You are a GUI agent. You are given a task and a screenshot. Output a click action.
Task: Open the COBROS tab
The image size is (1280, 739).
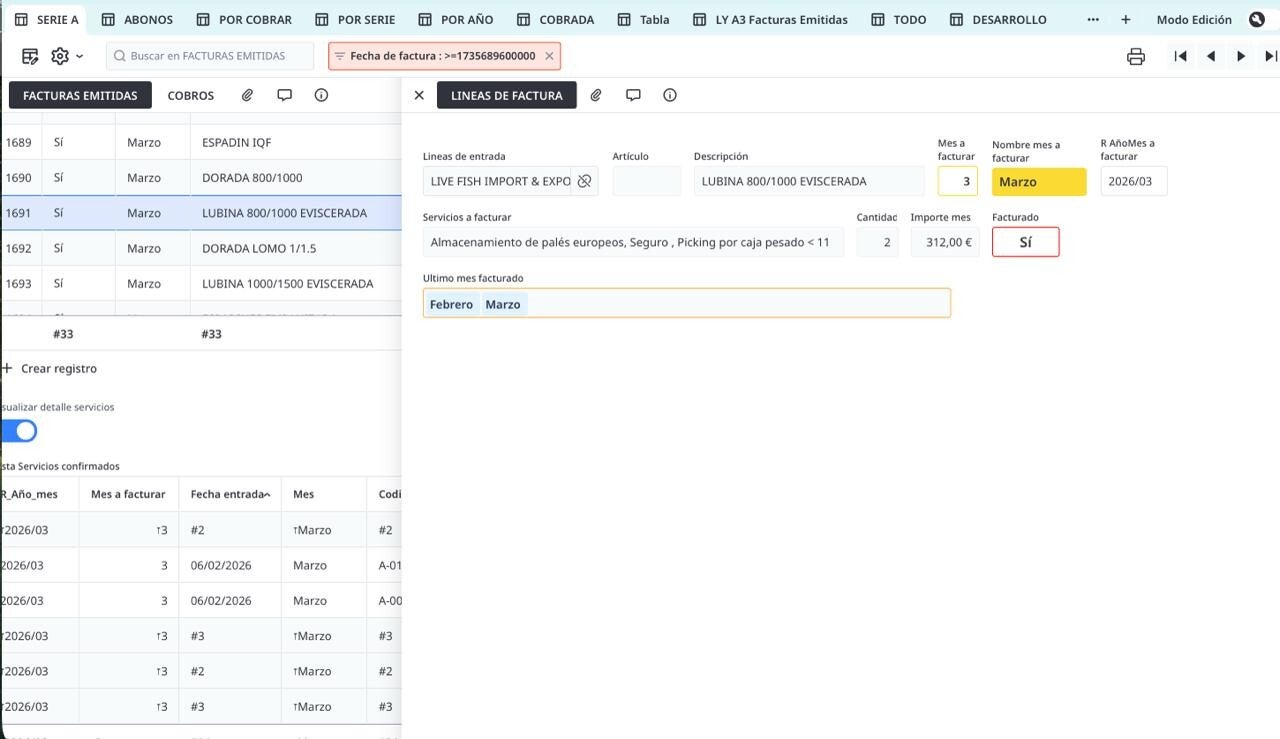pyautogui.click(x=191, y=95)
